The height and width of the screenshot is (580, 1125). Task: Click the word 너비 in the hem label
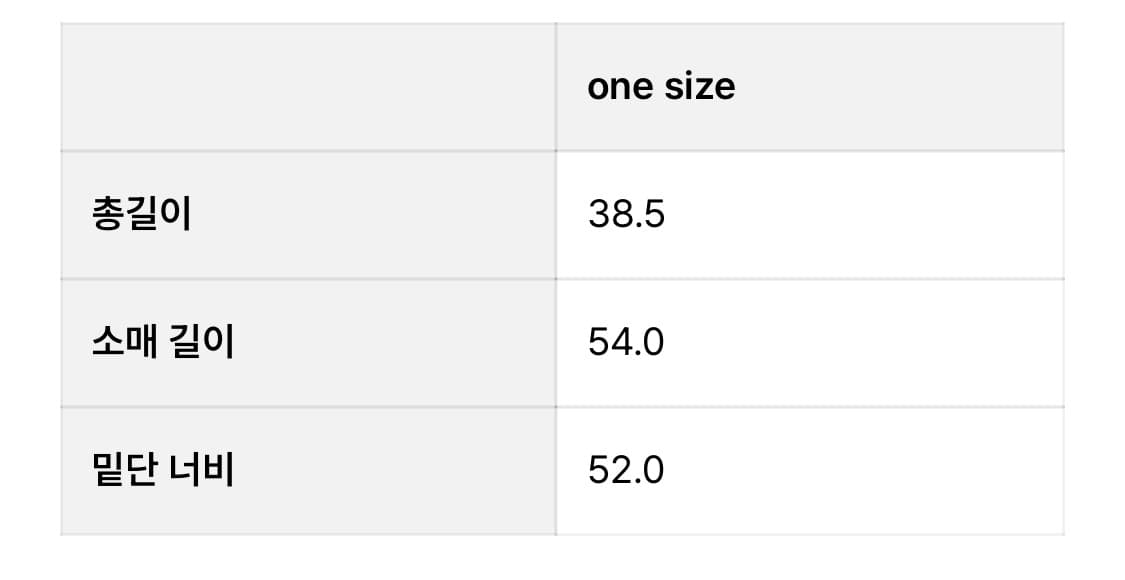[x=203, y=470]
